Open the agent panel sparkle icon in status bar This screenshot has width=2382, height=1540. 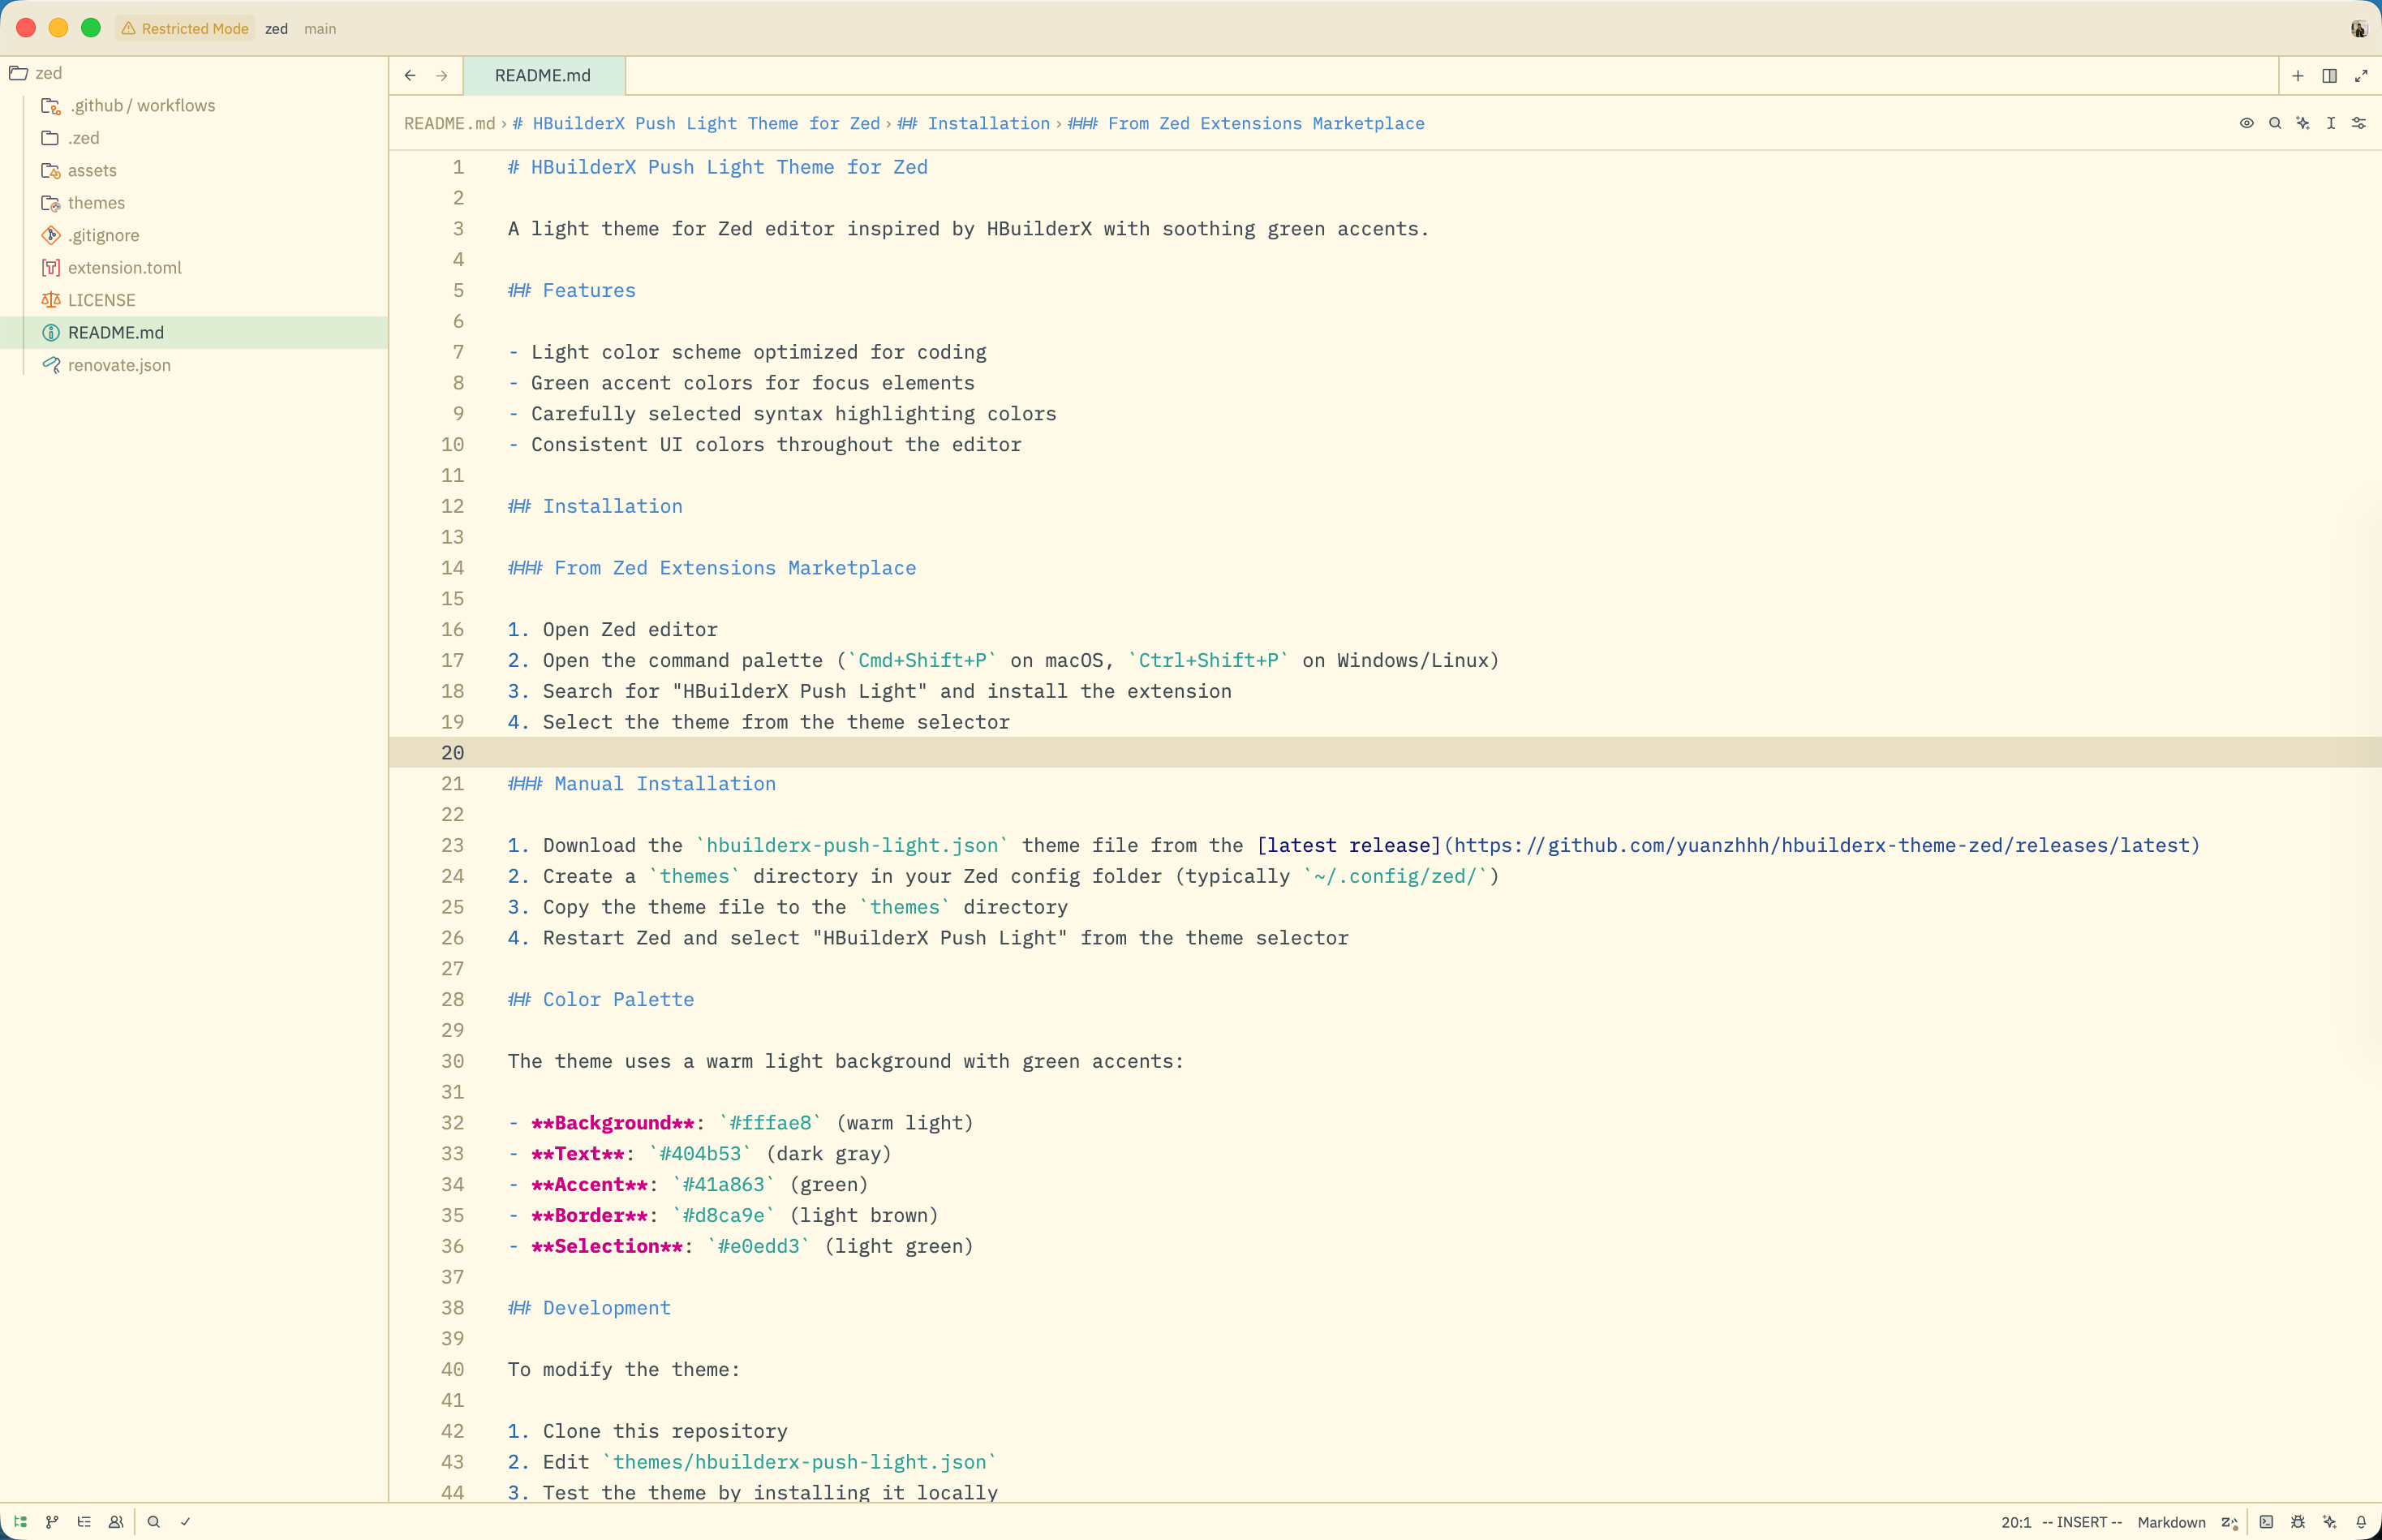[x=2330, y=1521]
